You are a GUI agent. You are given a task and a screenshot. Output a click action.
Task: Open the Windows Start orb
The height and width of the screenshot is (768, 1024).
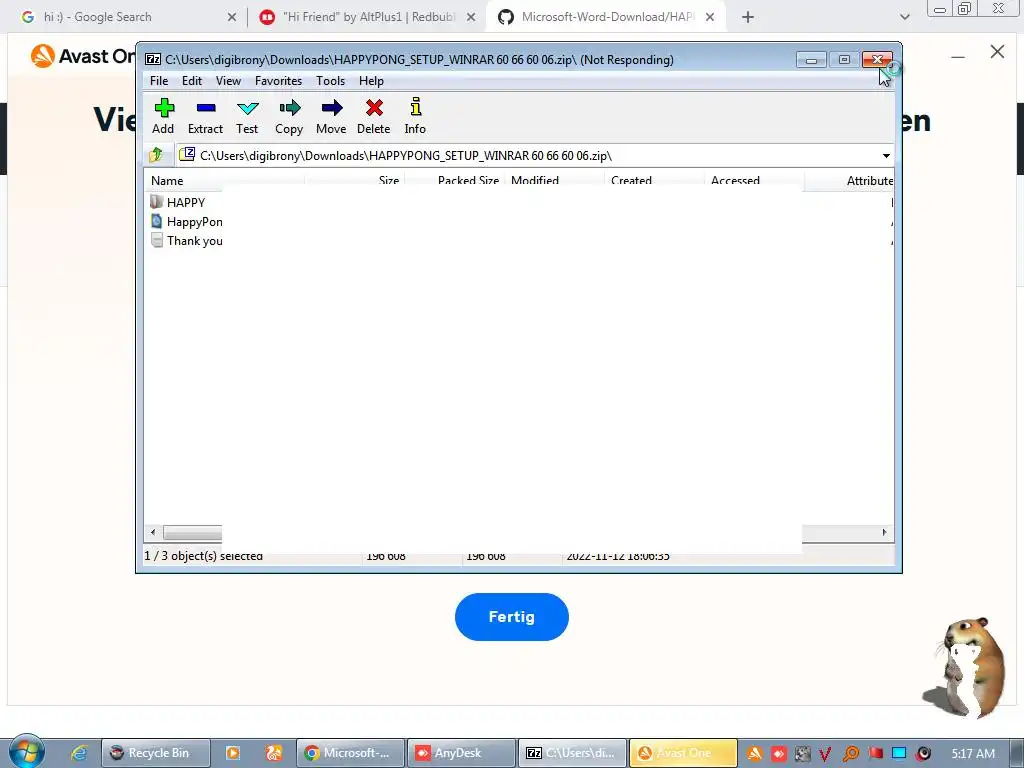(x=27, y=752)
